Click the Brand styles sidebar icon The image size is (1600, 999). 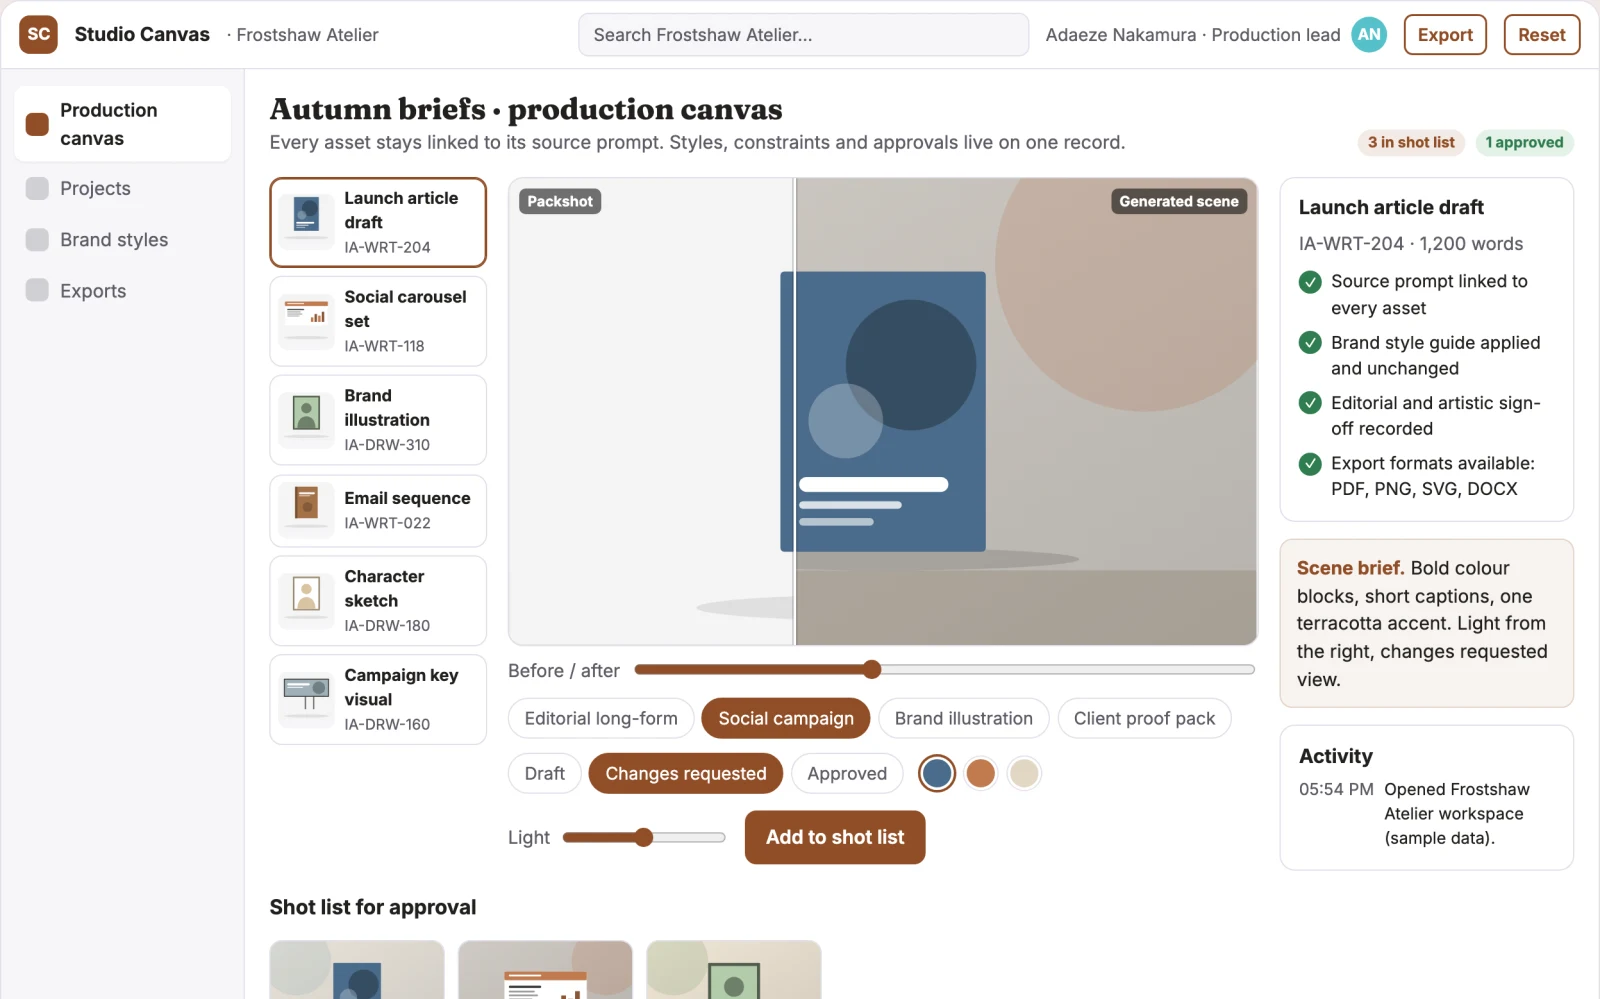click(37, 240)
